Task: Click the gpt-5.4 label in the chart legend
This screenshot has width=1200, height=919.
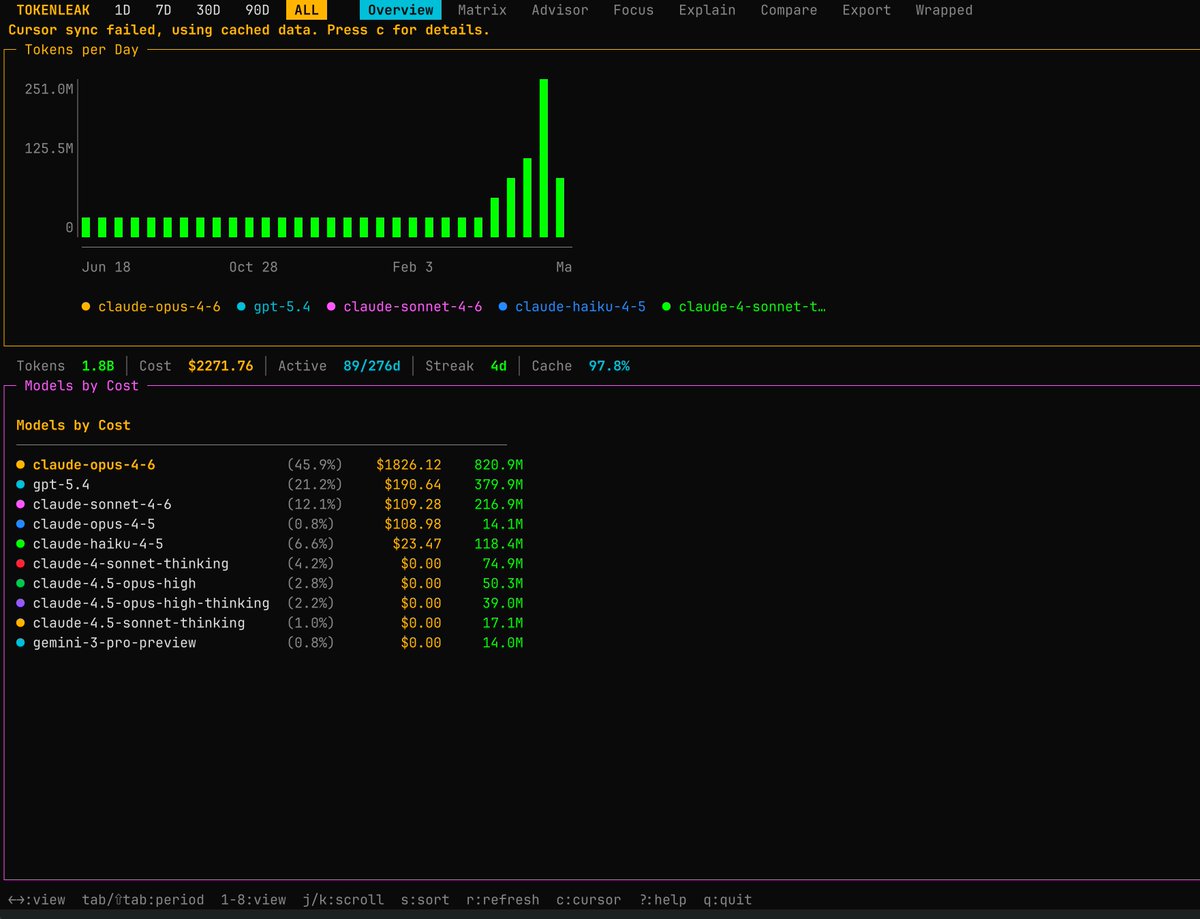Action: 282,307
